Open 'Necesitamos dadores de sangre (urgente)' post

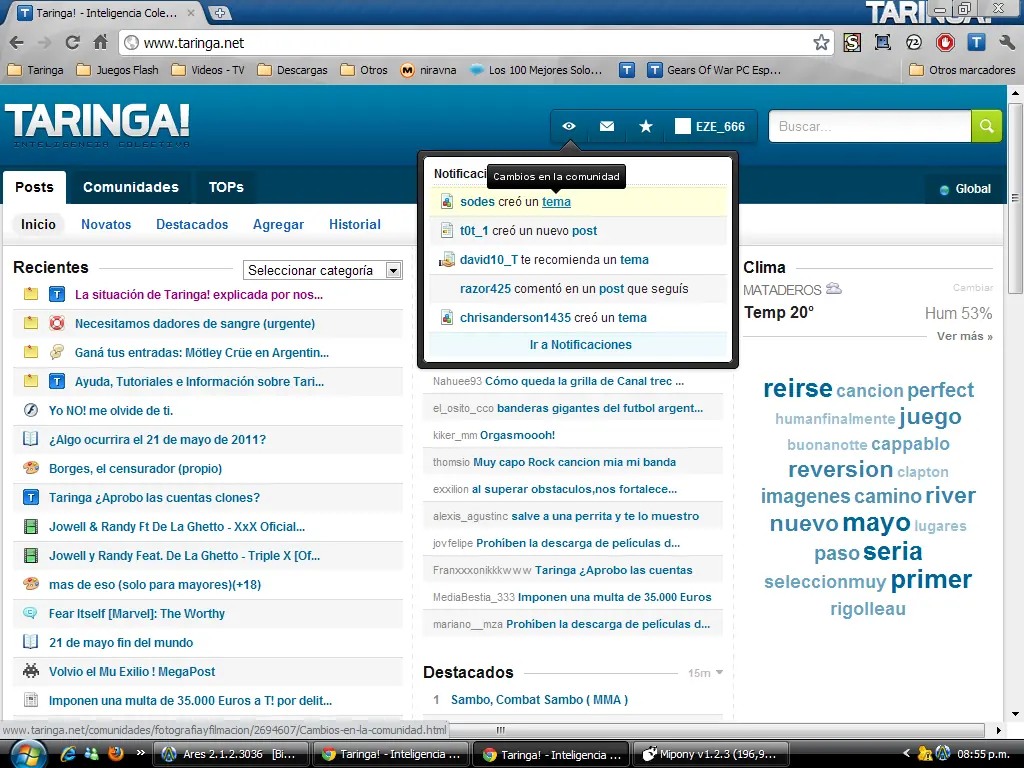(195, 324)
